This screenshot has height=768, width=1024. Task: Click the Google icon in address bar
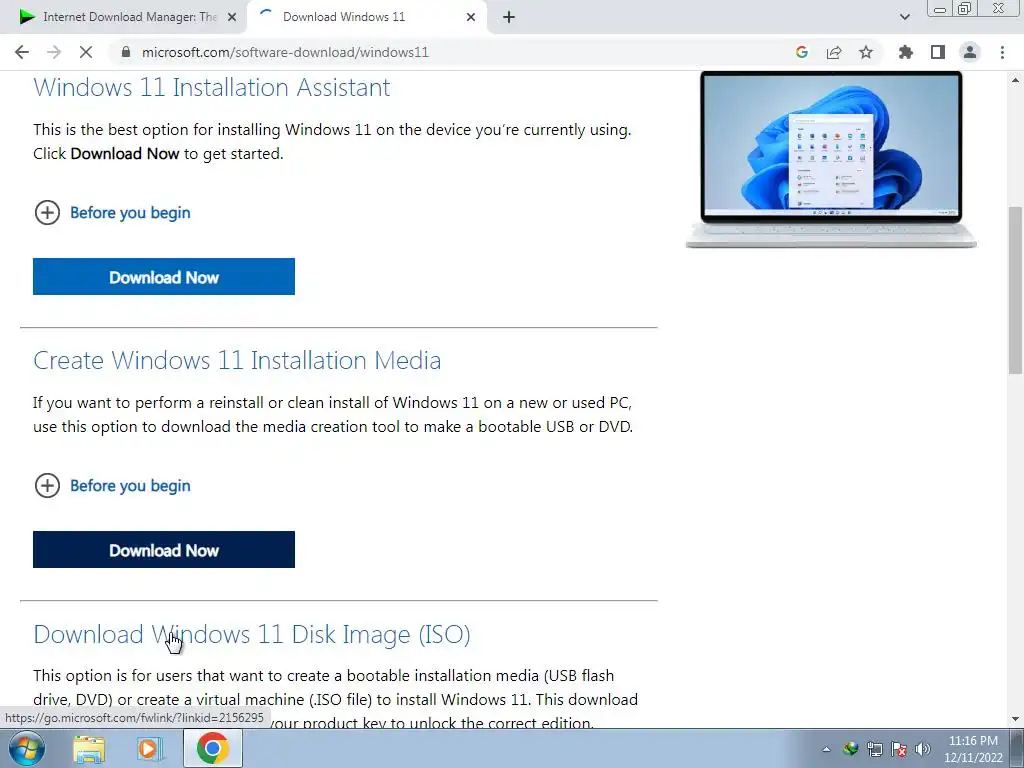(x=802, y=52)
